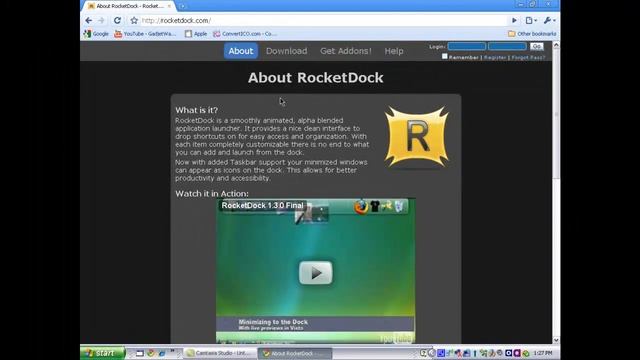Click the RocketDock 1.3.0 Final video title
This screenshot has height=360, width=640.
[262, 205]
